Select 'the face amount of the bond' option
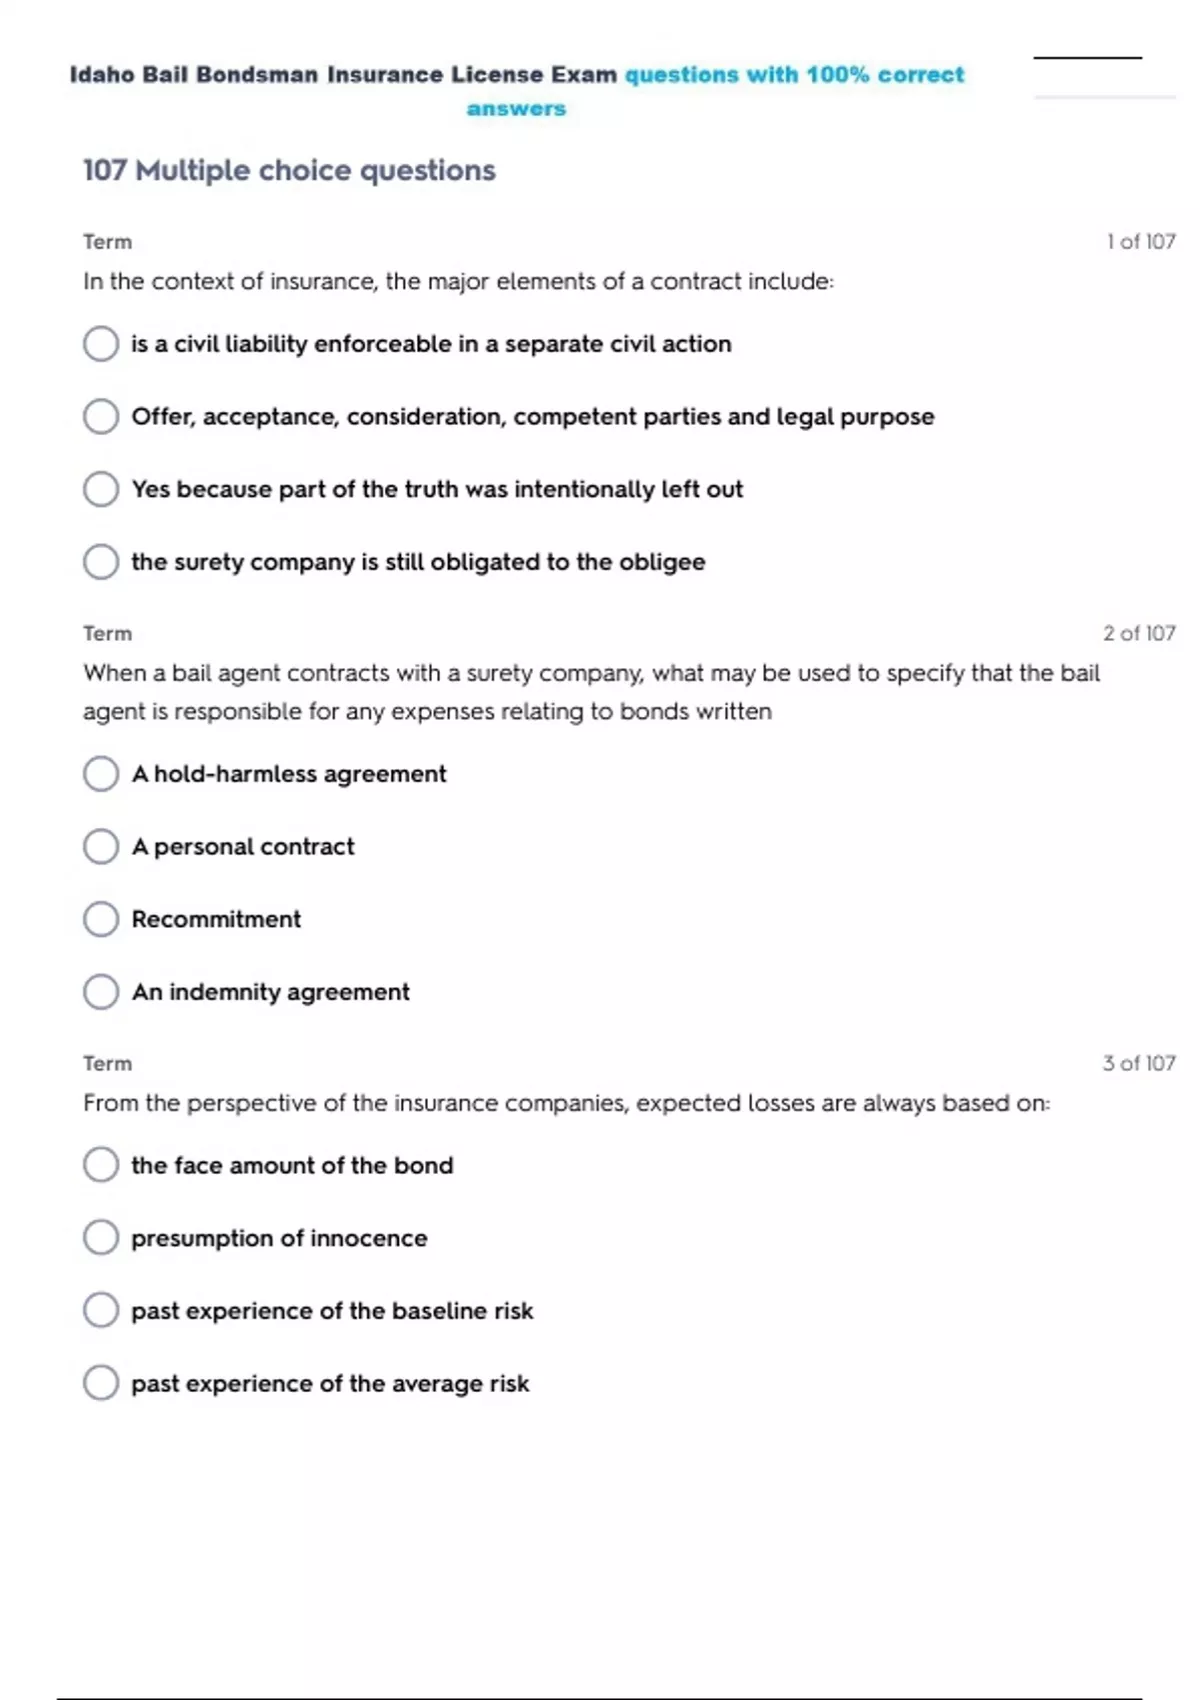This screenshot has height=1700, width=1200. pyautogui.click(x=101, y=1165)
